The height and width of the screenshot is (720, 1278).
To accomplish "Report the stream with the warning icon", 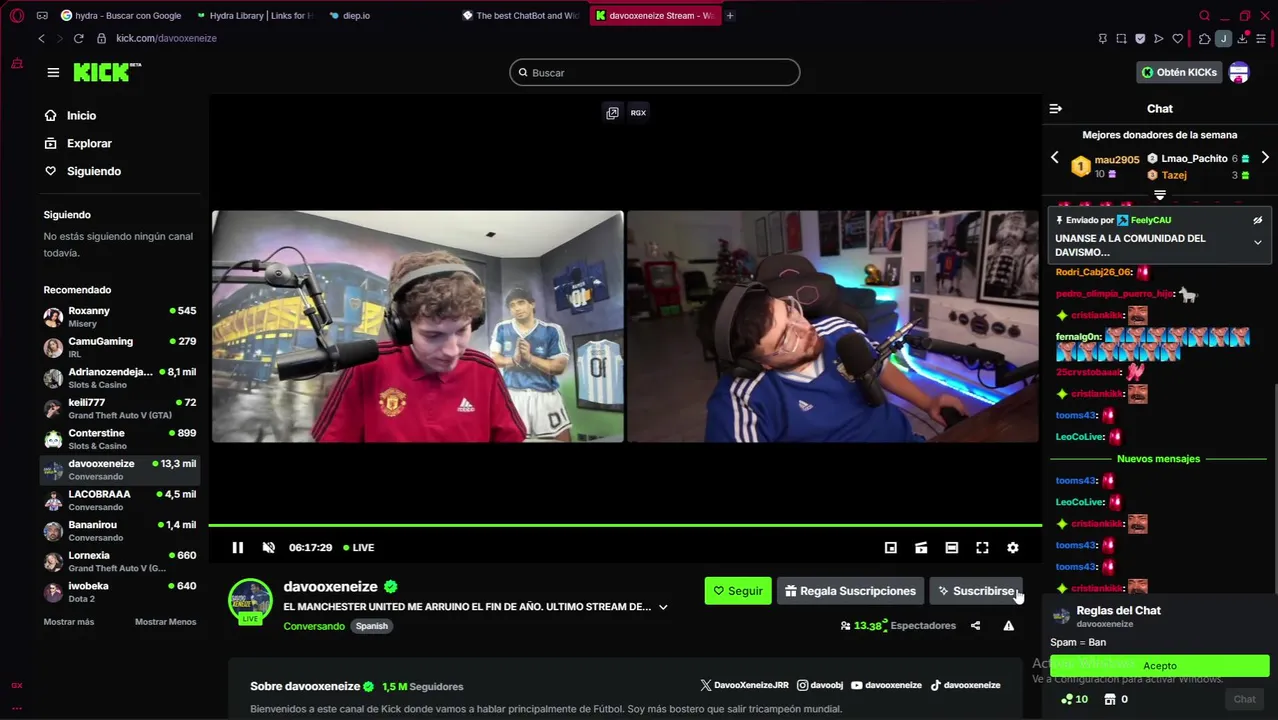I will pos(1008,626).
